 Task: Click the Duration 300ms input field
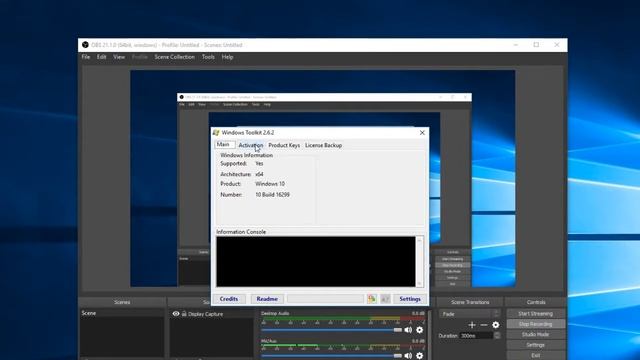tap(476, 336)
